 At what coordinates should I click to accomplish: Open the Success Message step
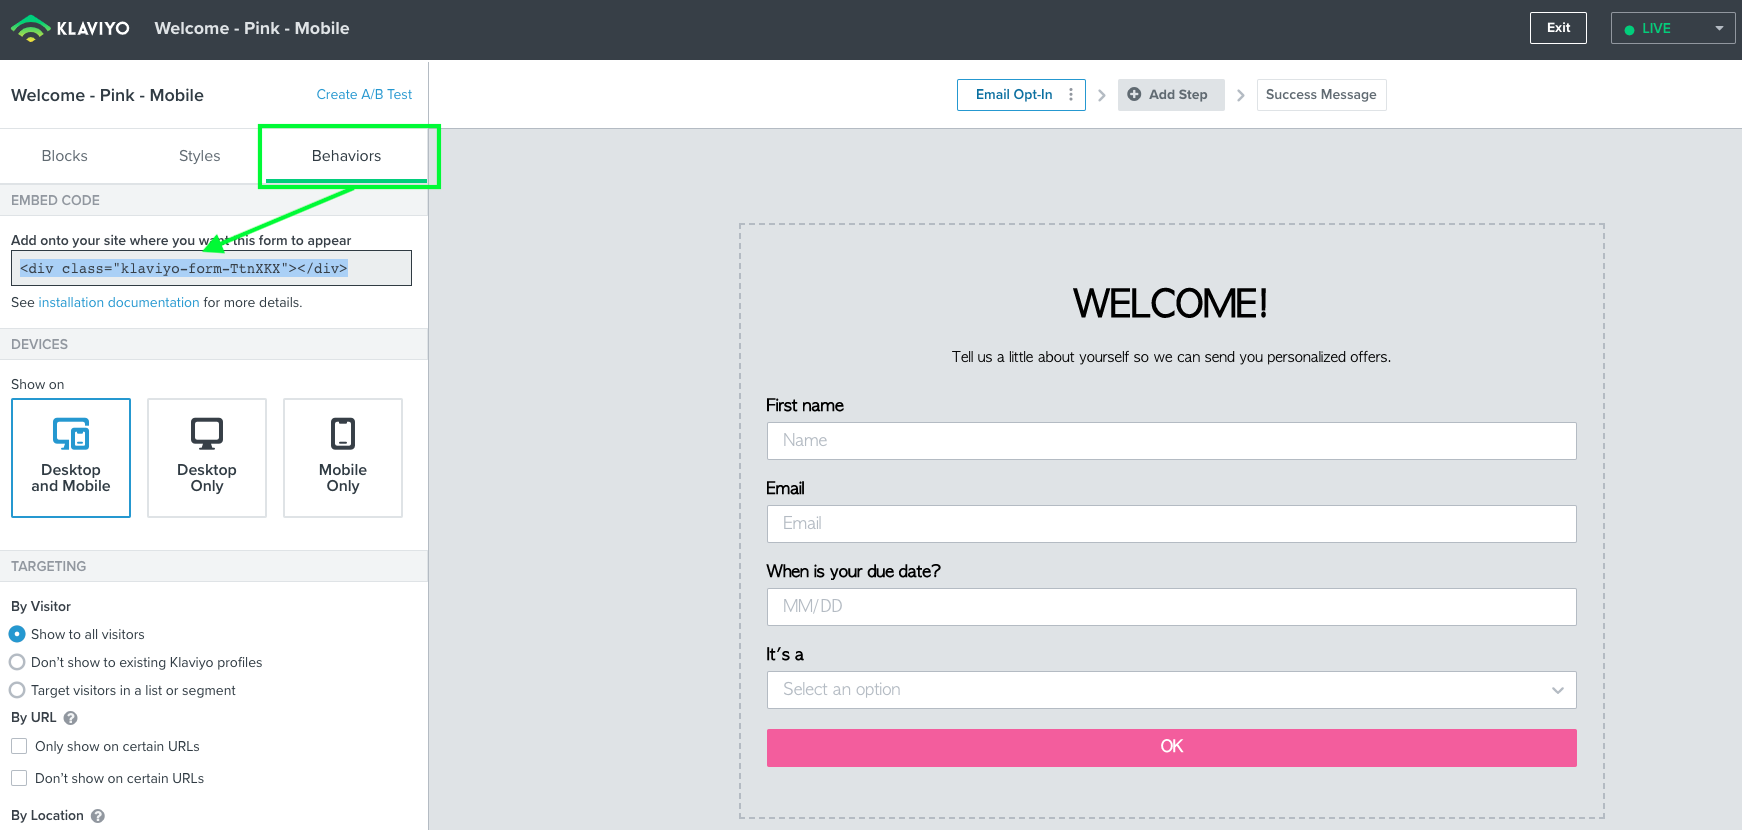click(x=1321, y=95)
